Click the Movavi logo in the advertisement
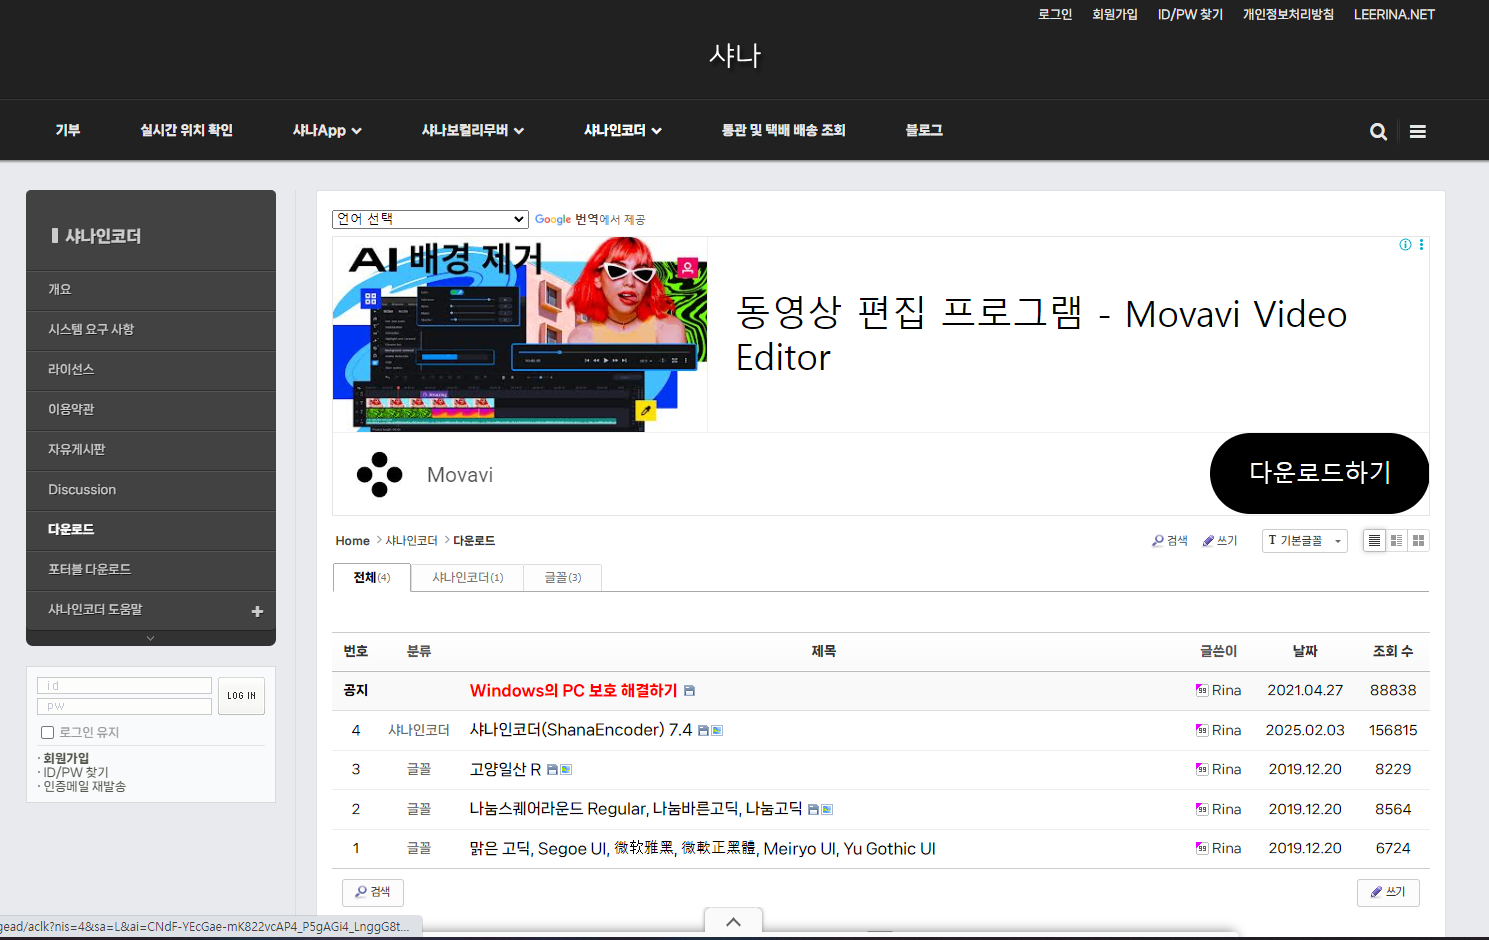The width and height of the screenshot is (1489, 940). [380, 474]
